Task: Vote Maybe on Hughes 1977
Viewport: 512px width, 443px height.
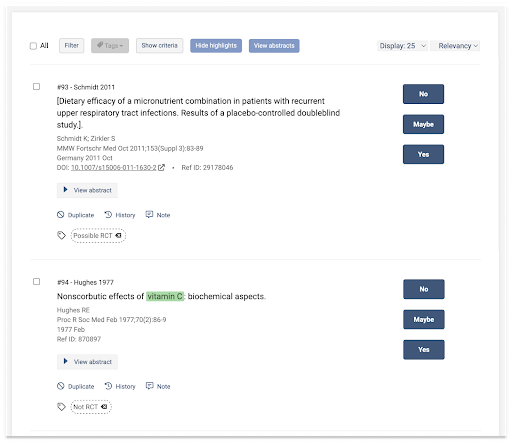Action: (x=424, y=319)
